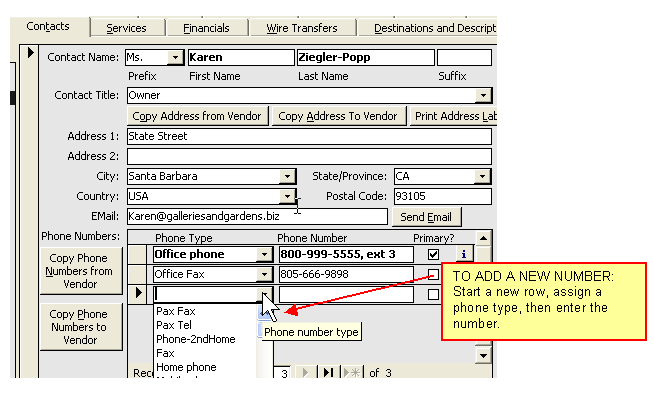Click the EMail address field
The height and width of the screenshot is (394, 654).
click(x=257, y=216)
